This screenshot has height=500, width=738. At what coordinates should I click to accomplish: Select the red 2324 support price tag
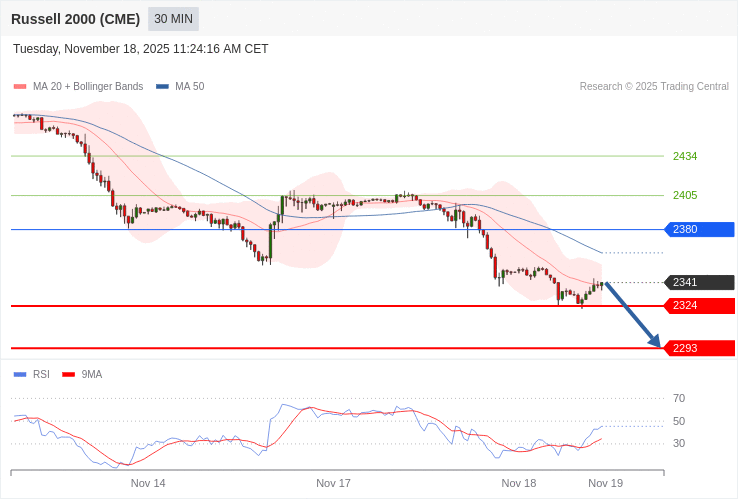pyautogui.click(x=699, y=305)
